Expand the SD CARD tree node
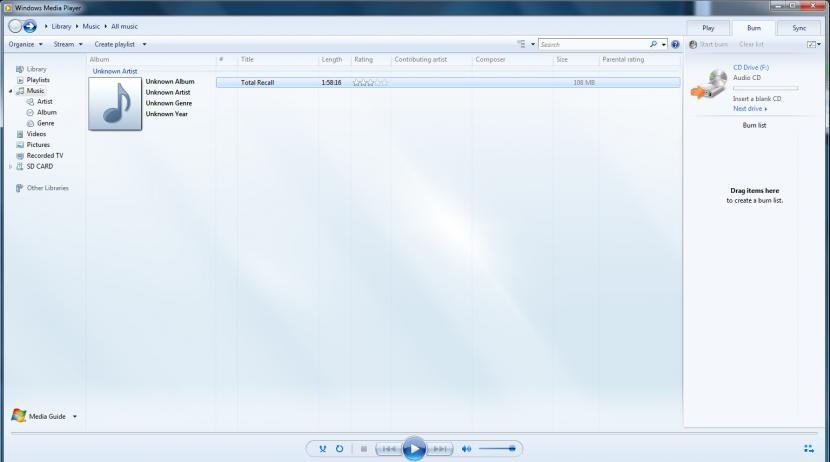Viewport: 830px width, 462px height. 11,167
